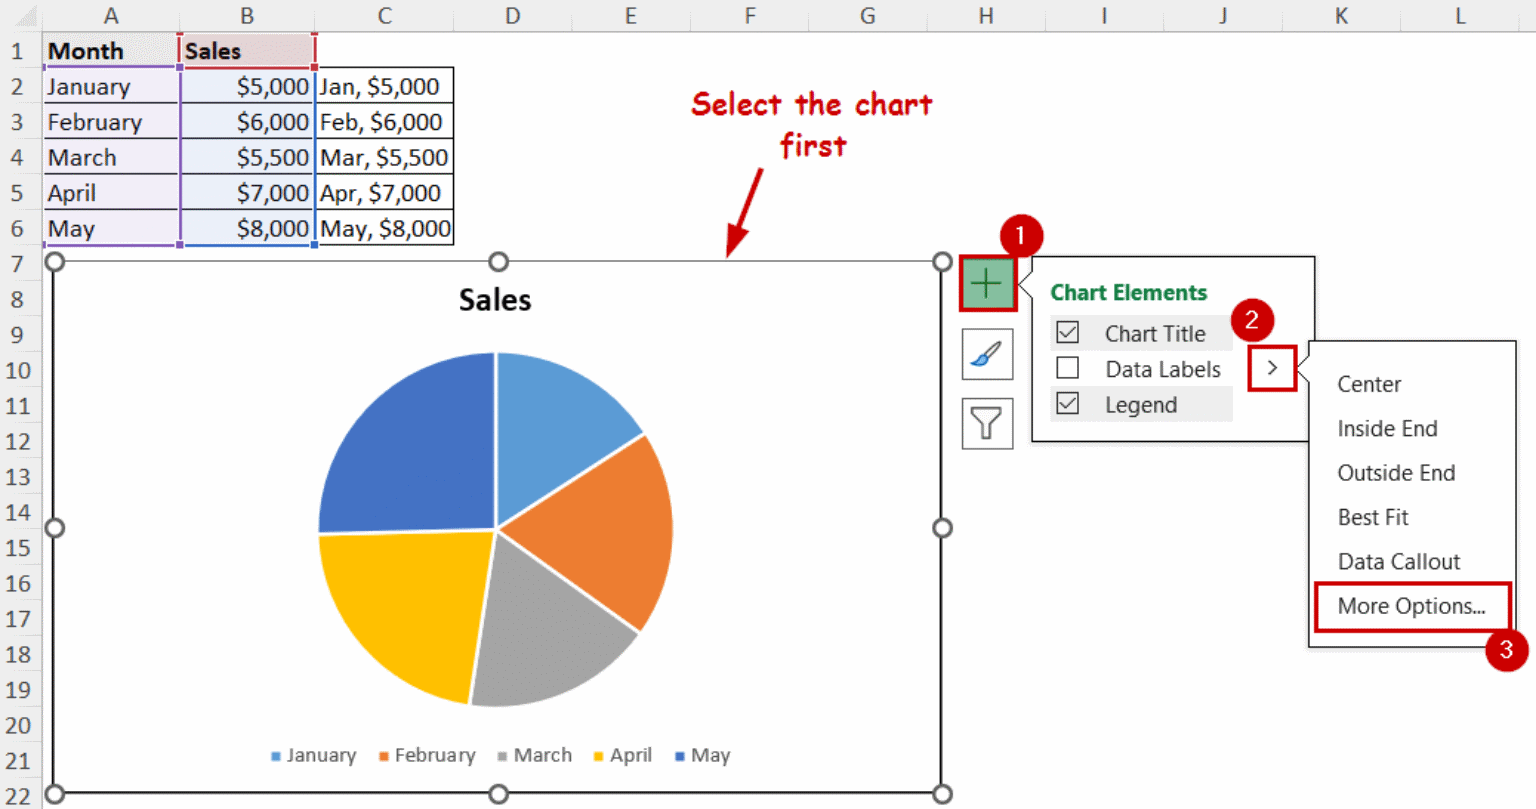This screenshot has width=1536, height=809.
Task: Click the May legend marker
Action: [680, 756]
